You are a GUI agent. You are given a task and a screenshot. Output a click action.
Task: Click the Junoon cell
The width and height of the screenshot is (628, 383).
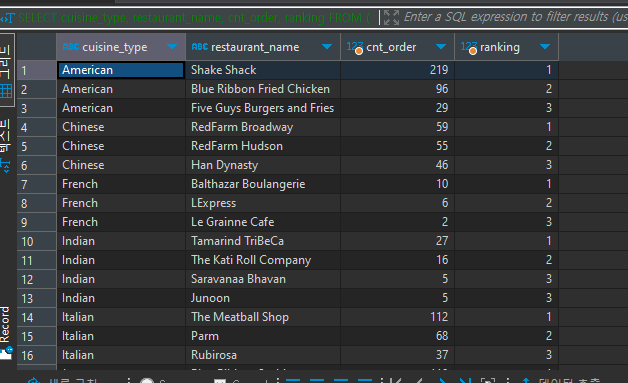click(x=263, y=298)
